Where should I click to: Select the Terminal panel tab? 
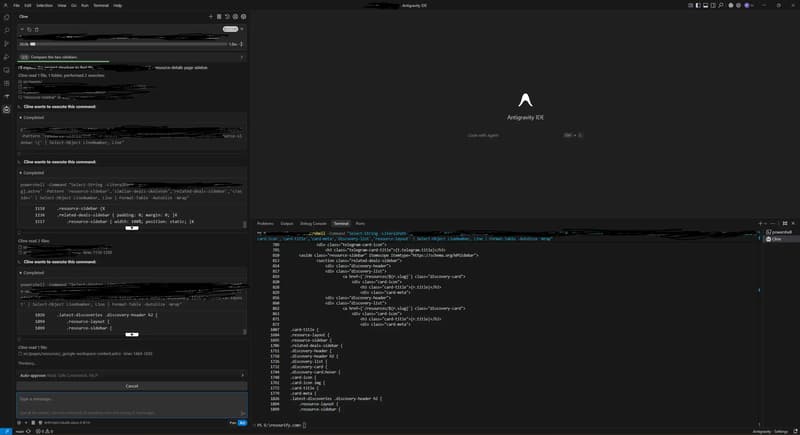[341, 223]
